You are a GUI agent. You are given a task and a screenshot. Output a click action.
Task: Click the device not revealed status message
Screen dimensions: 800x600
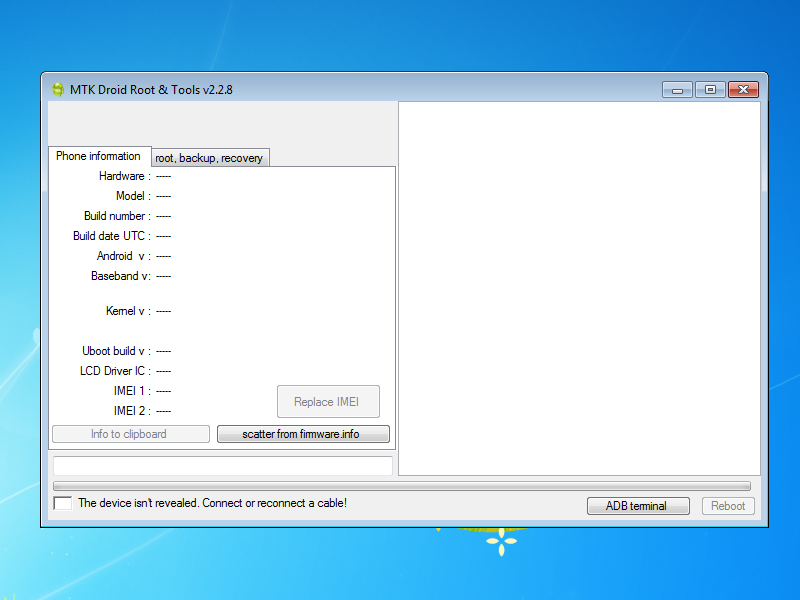pos(212,503)
